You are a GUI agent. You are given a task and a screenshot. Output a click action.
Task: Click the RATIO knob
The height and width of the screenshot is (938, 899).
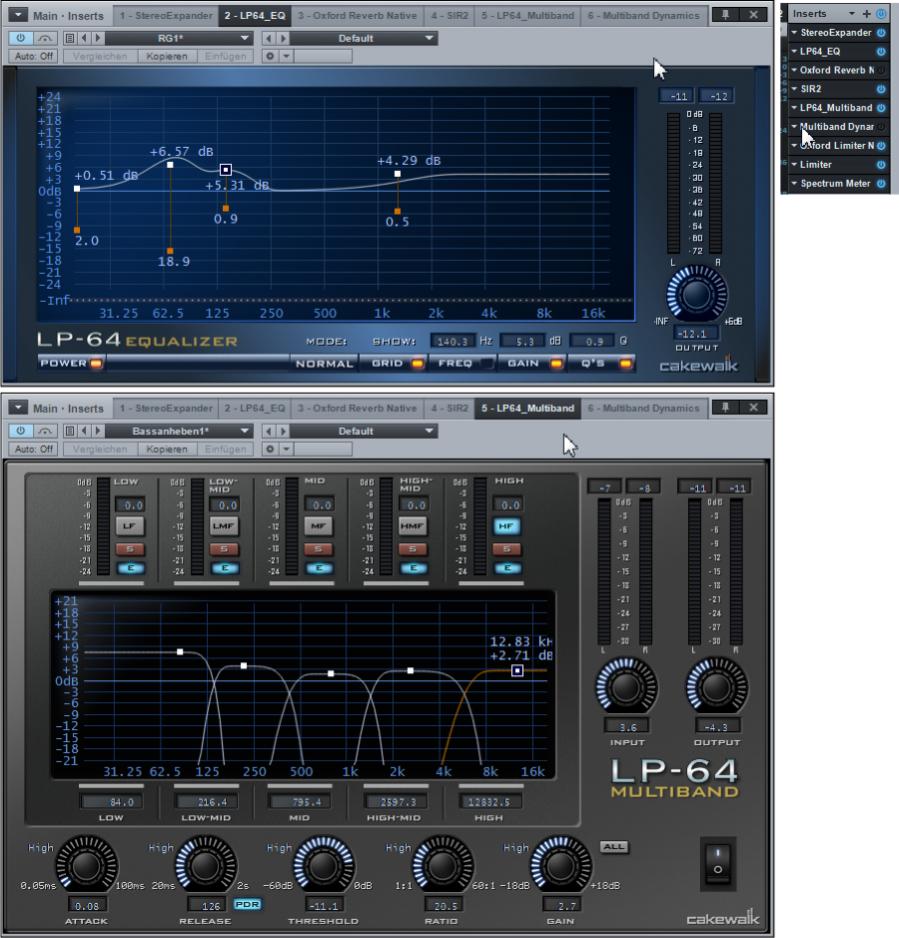pyautogui.click(x=442, y=866)
